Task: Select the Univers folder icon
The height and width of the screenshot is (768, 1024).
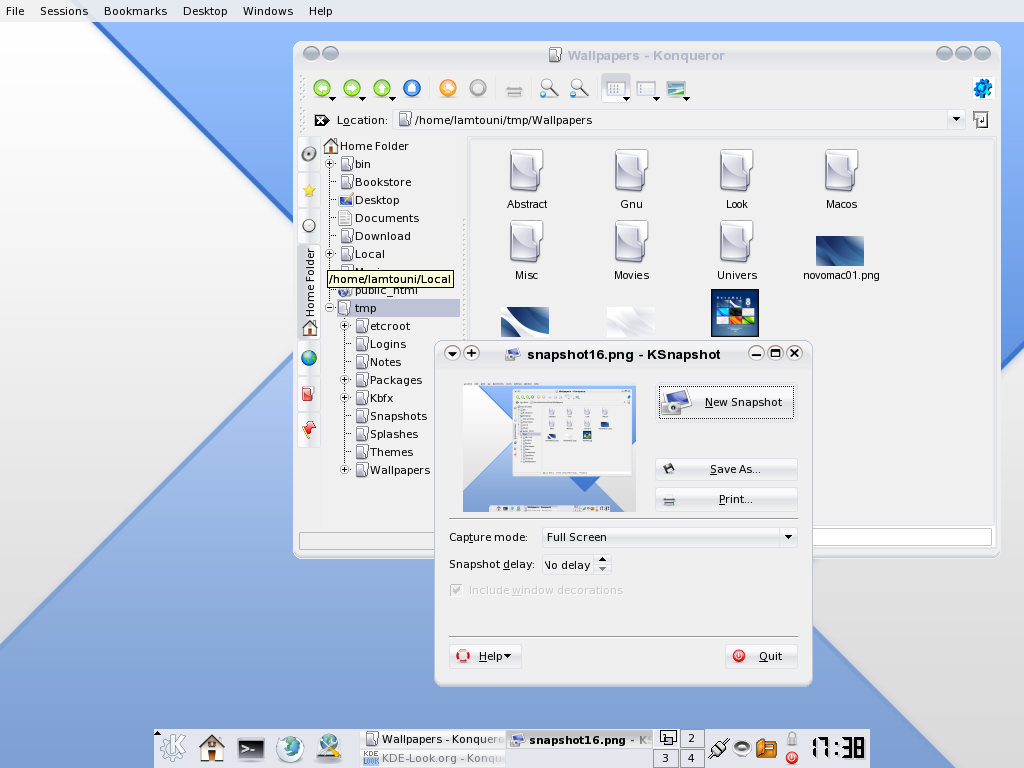Action: click(x=737, y=242)
